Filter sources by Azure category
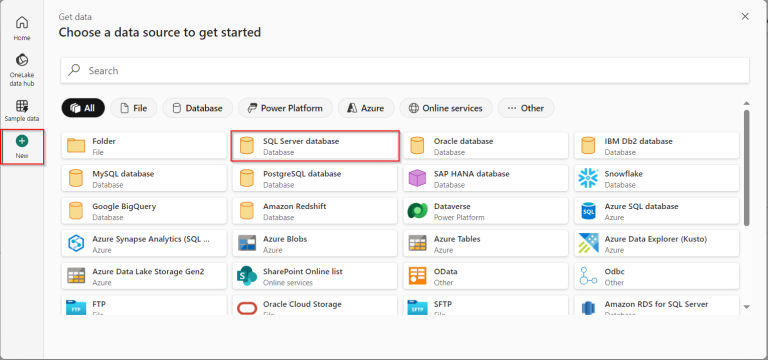This screenshot has height=360, width=768. pos(366,108)
